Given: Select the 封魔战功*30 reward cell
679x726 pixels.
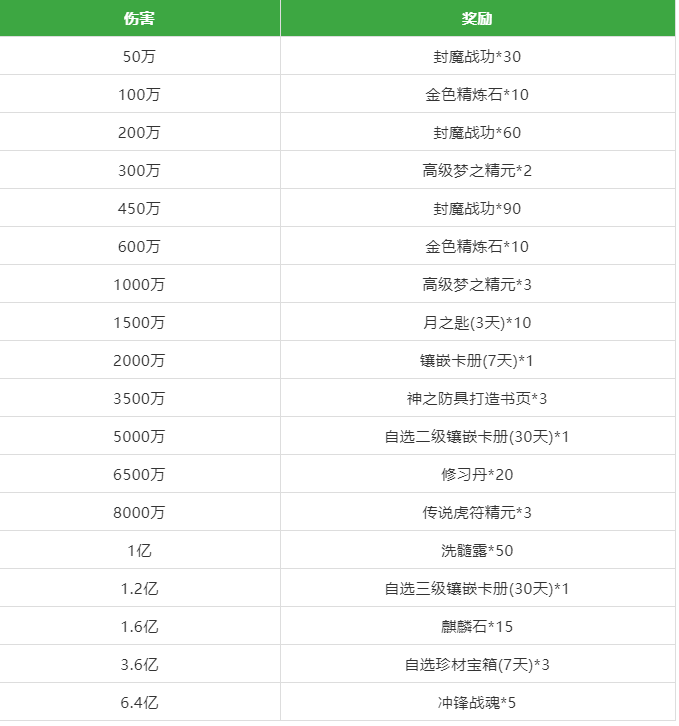Looking at the screenshot, I should point(478,56).
